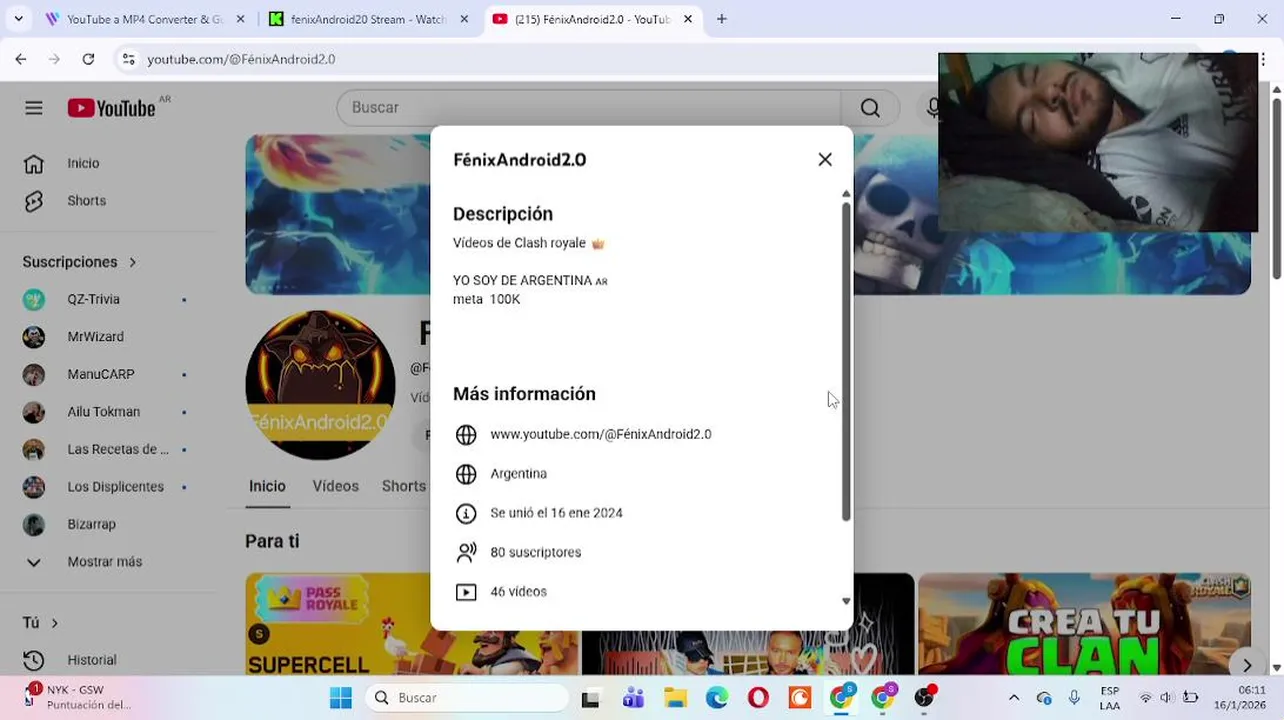This screenshot has width=1284, height=720.
Task: Click the info icon next to Se unió
Action: pyautogui.click(x=466, y=513)
